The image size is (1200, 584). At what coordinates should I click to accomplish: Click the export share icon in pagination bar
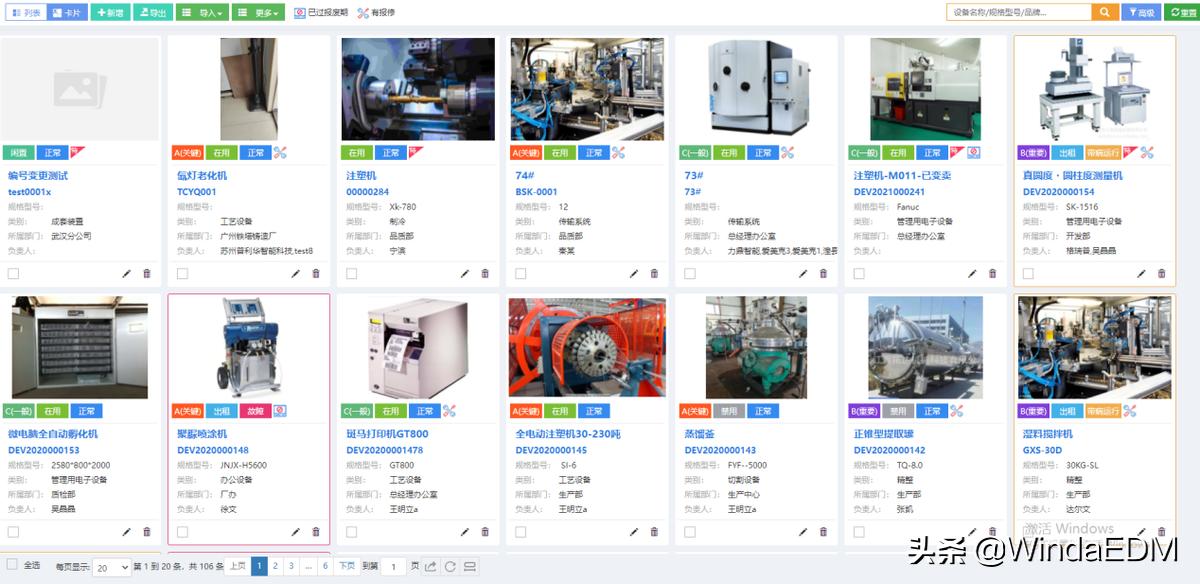(x=430, y=567)
